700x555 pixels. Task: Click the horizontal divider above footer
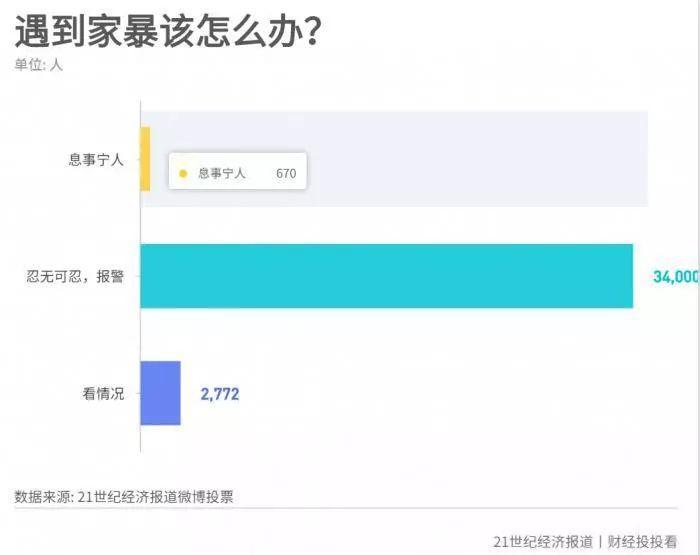346,508
